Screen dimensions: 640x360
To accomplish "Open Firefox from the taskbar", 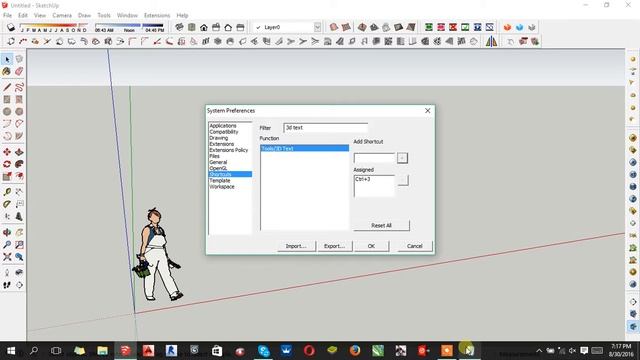I will coord(355,351).
